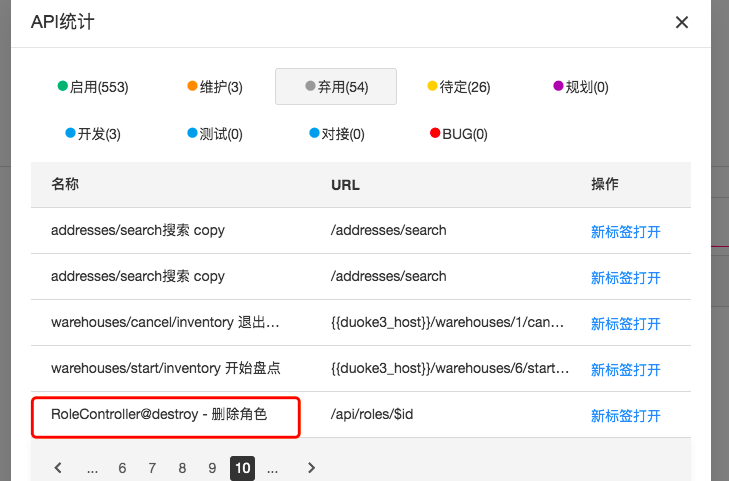This screenshot has width=729, height=481.
Task: Filter by 启用(553) status
Action: click(93, 87)
